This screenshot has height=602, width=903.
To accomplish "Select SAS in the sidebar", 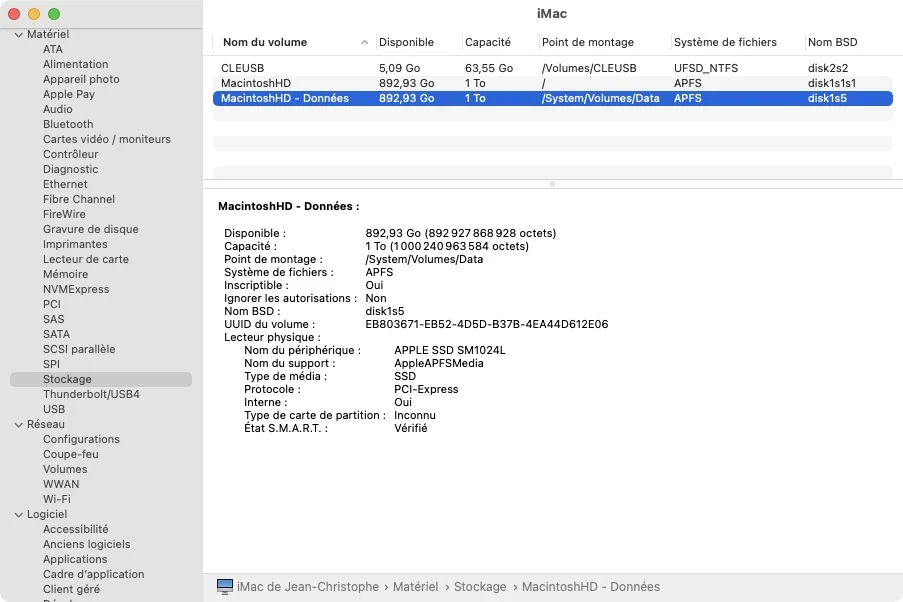I will 54,319.
